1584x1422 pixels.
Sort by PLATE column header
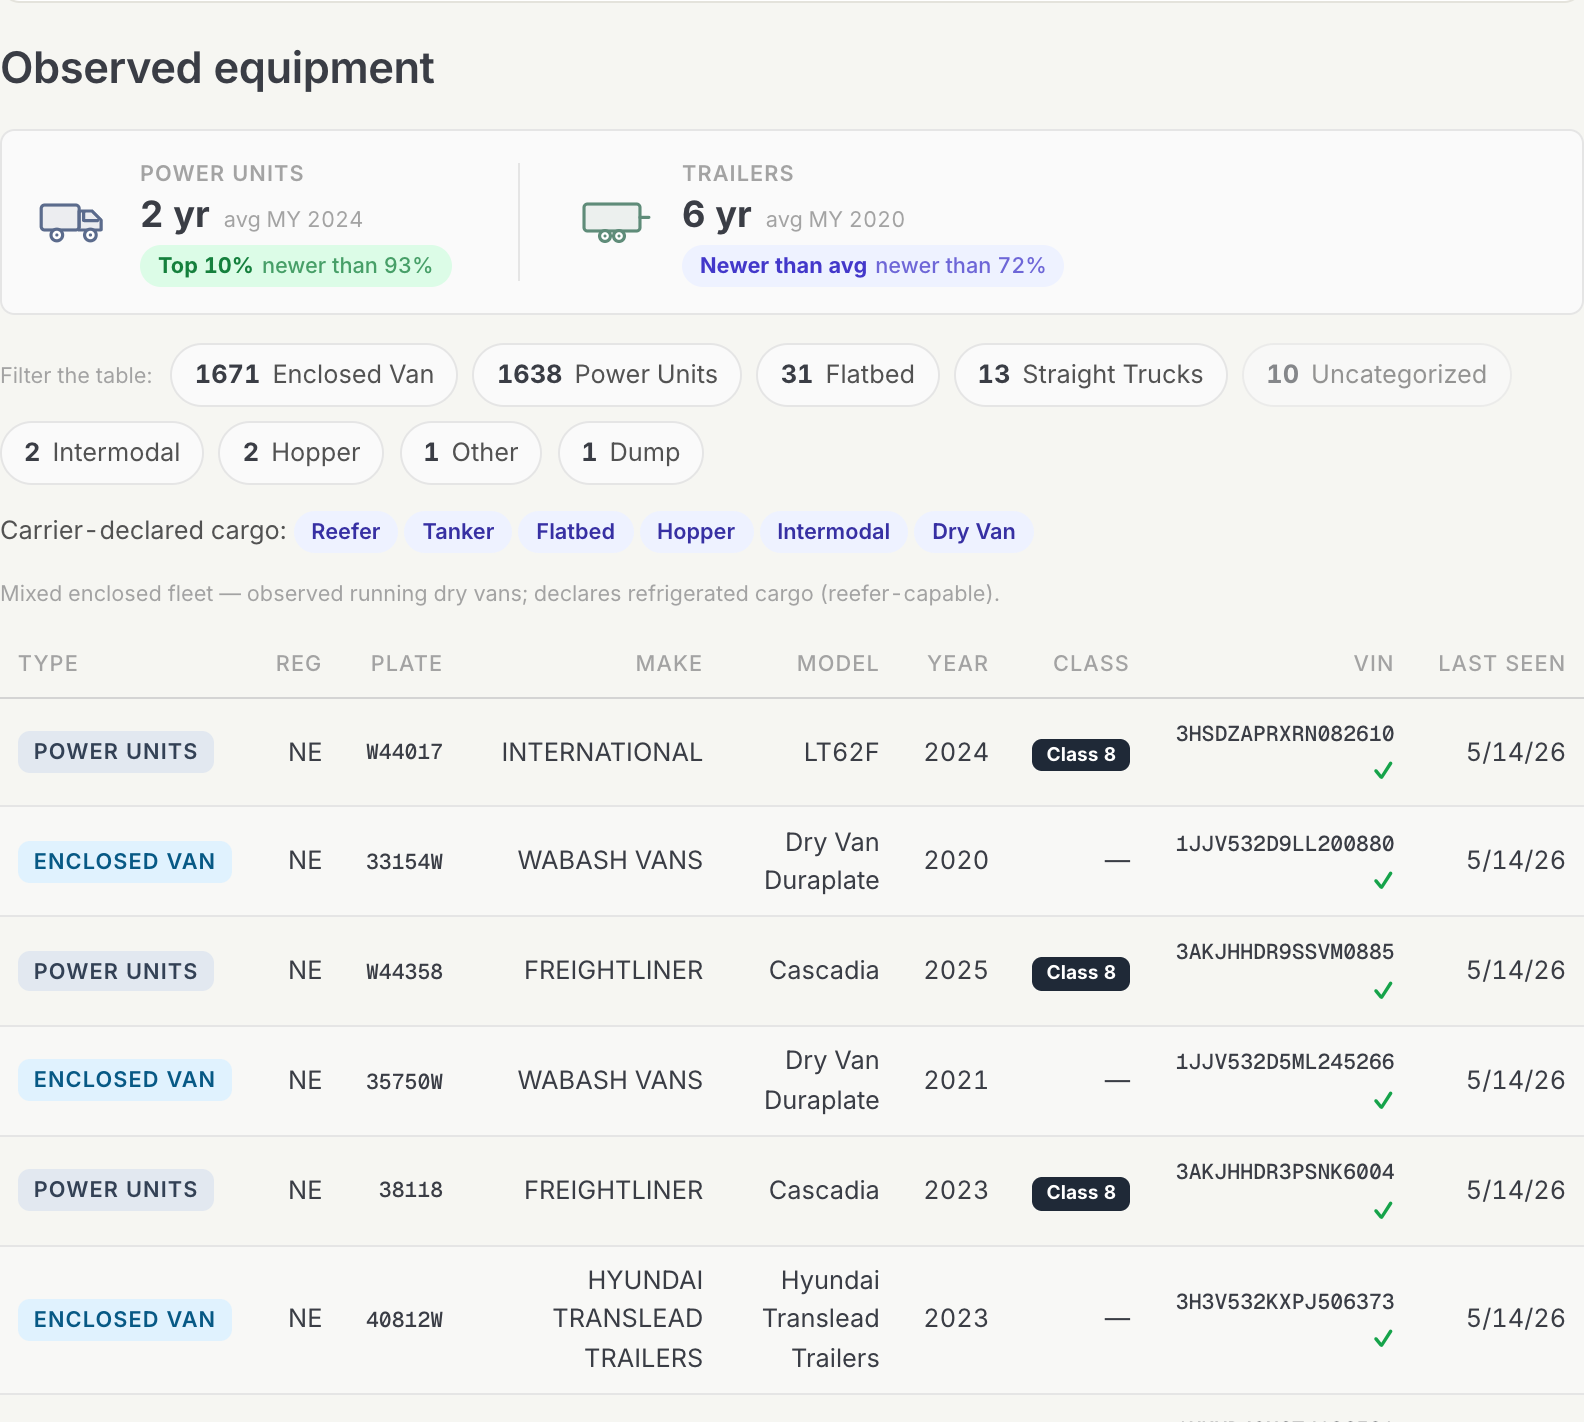(406, 664)
